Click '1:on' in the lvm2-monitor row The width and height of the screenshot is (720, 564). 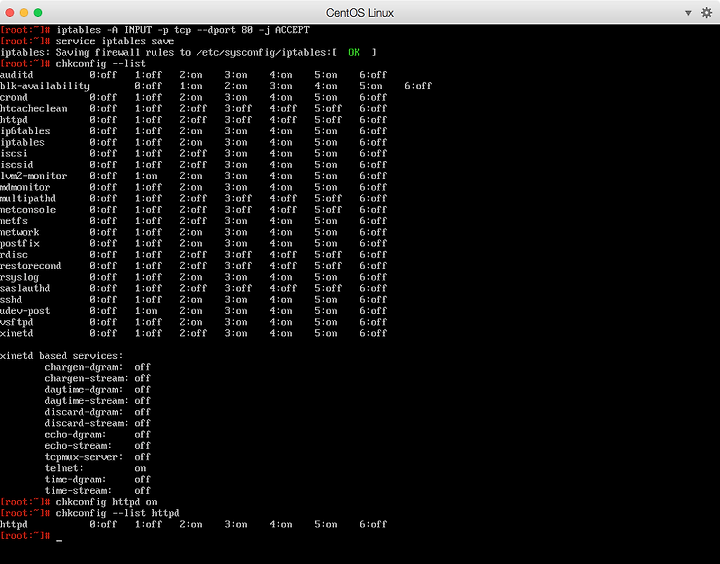[x=146, y=176]
